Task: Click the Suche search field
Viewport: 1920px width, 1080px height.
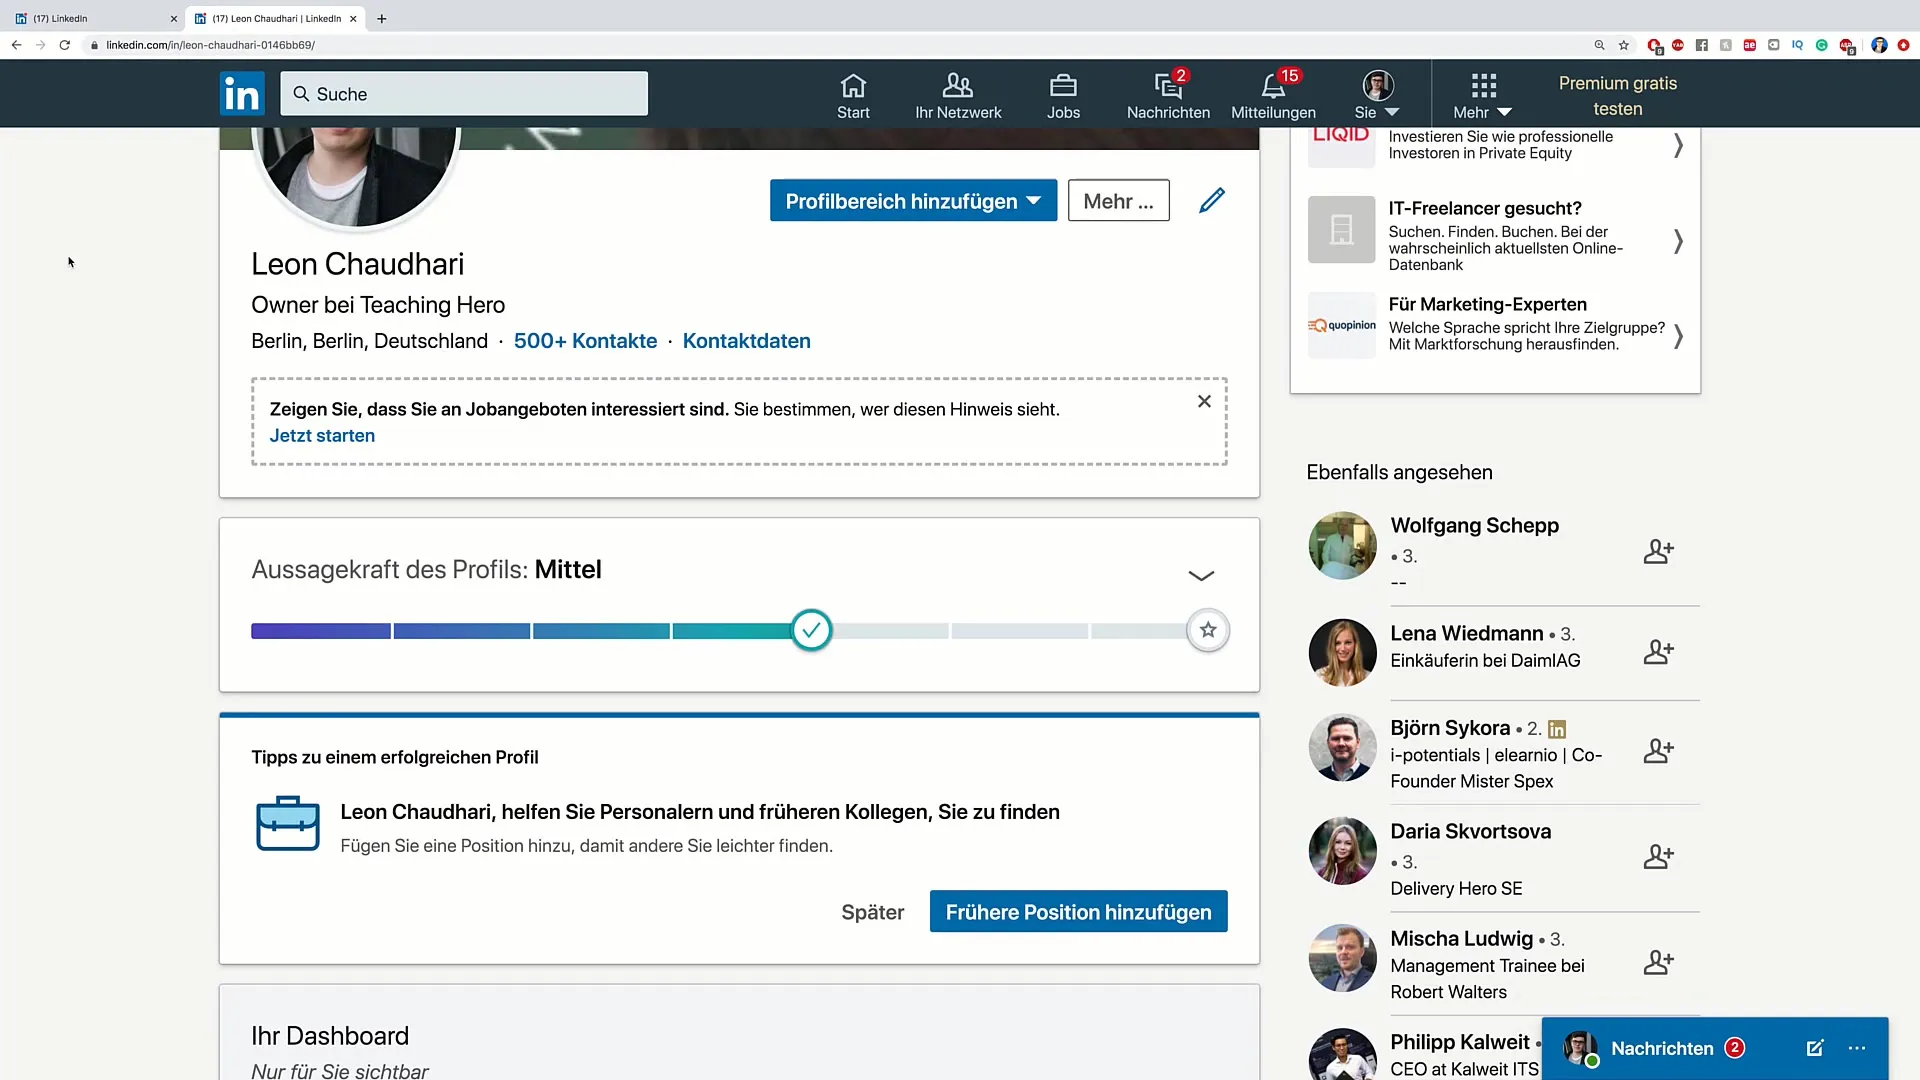Action: (x=464, y=94)
